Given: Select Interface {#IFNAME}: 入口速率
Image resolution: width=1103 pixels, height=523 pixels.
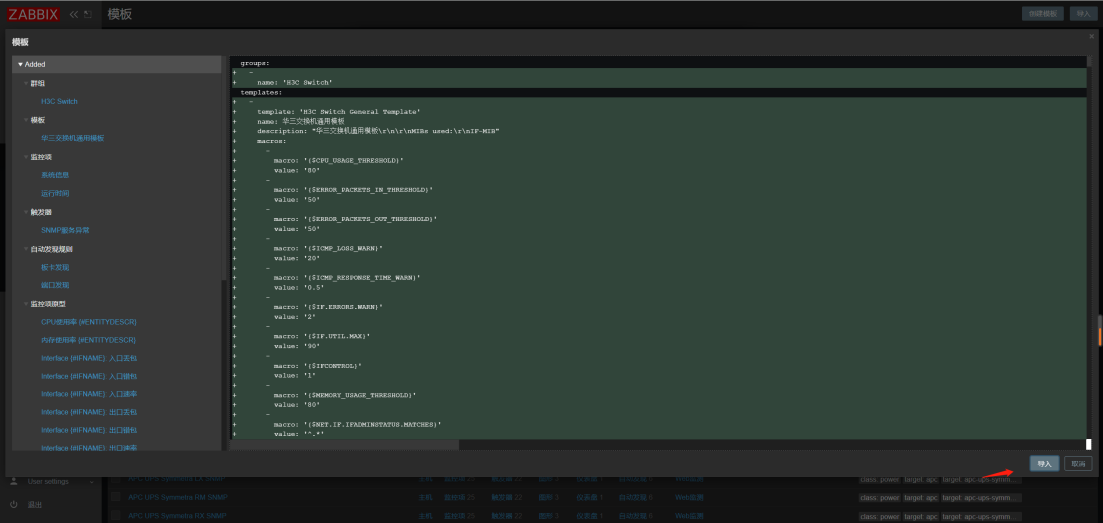Looking at the screenshot, I should click(89, 394).
